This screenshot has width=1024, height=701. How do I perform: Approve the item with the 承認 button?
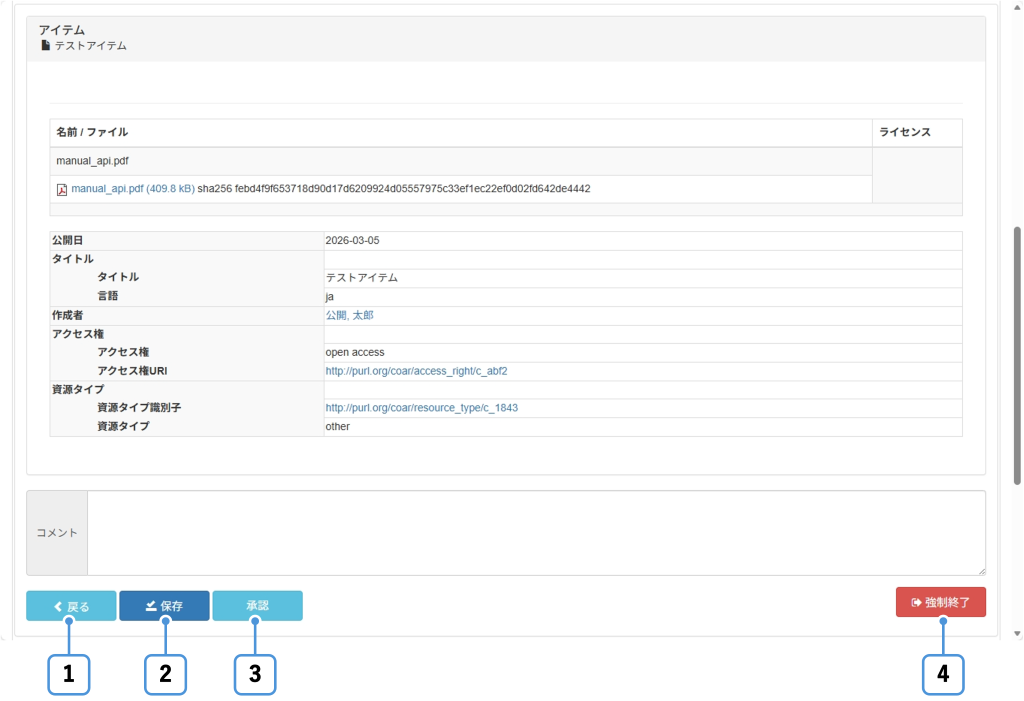257,606
